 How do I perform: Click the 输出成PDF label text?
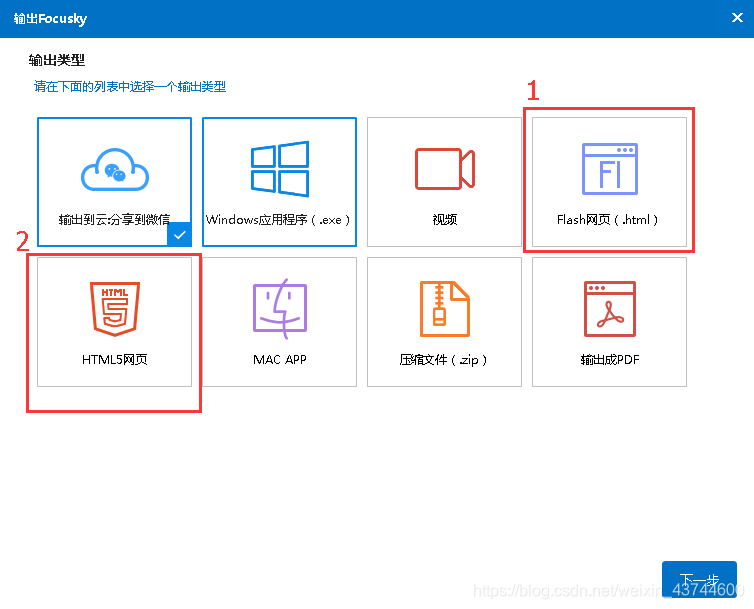[x=610, y=359]
